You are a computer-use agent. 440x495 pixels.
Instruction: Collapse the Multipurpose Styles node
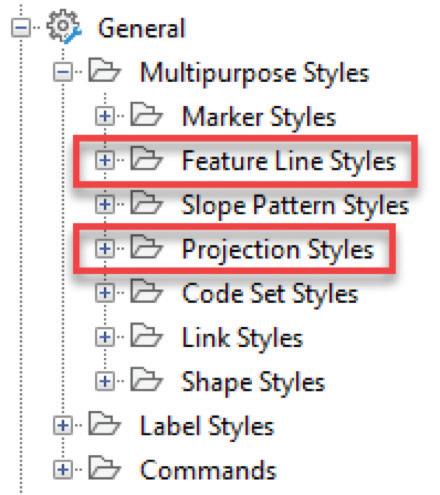pyautogui.click(x=63, y=72)
